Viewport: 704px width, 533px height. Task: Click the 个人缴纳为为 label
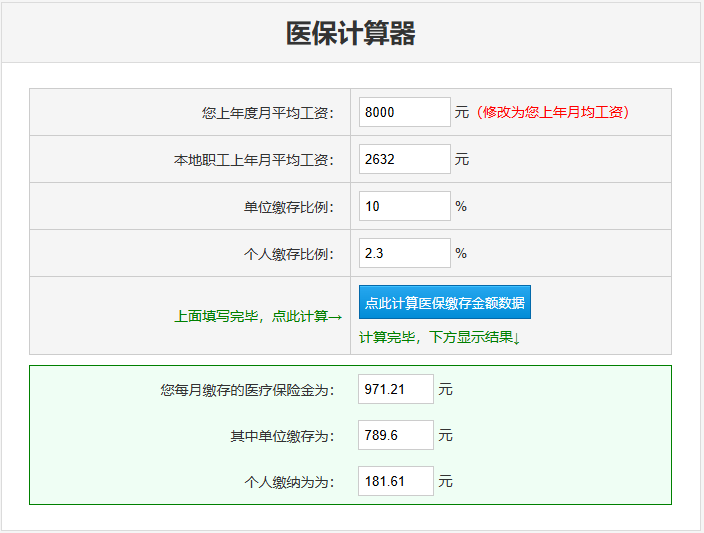pyautogui.click(x=288, y=482)
